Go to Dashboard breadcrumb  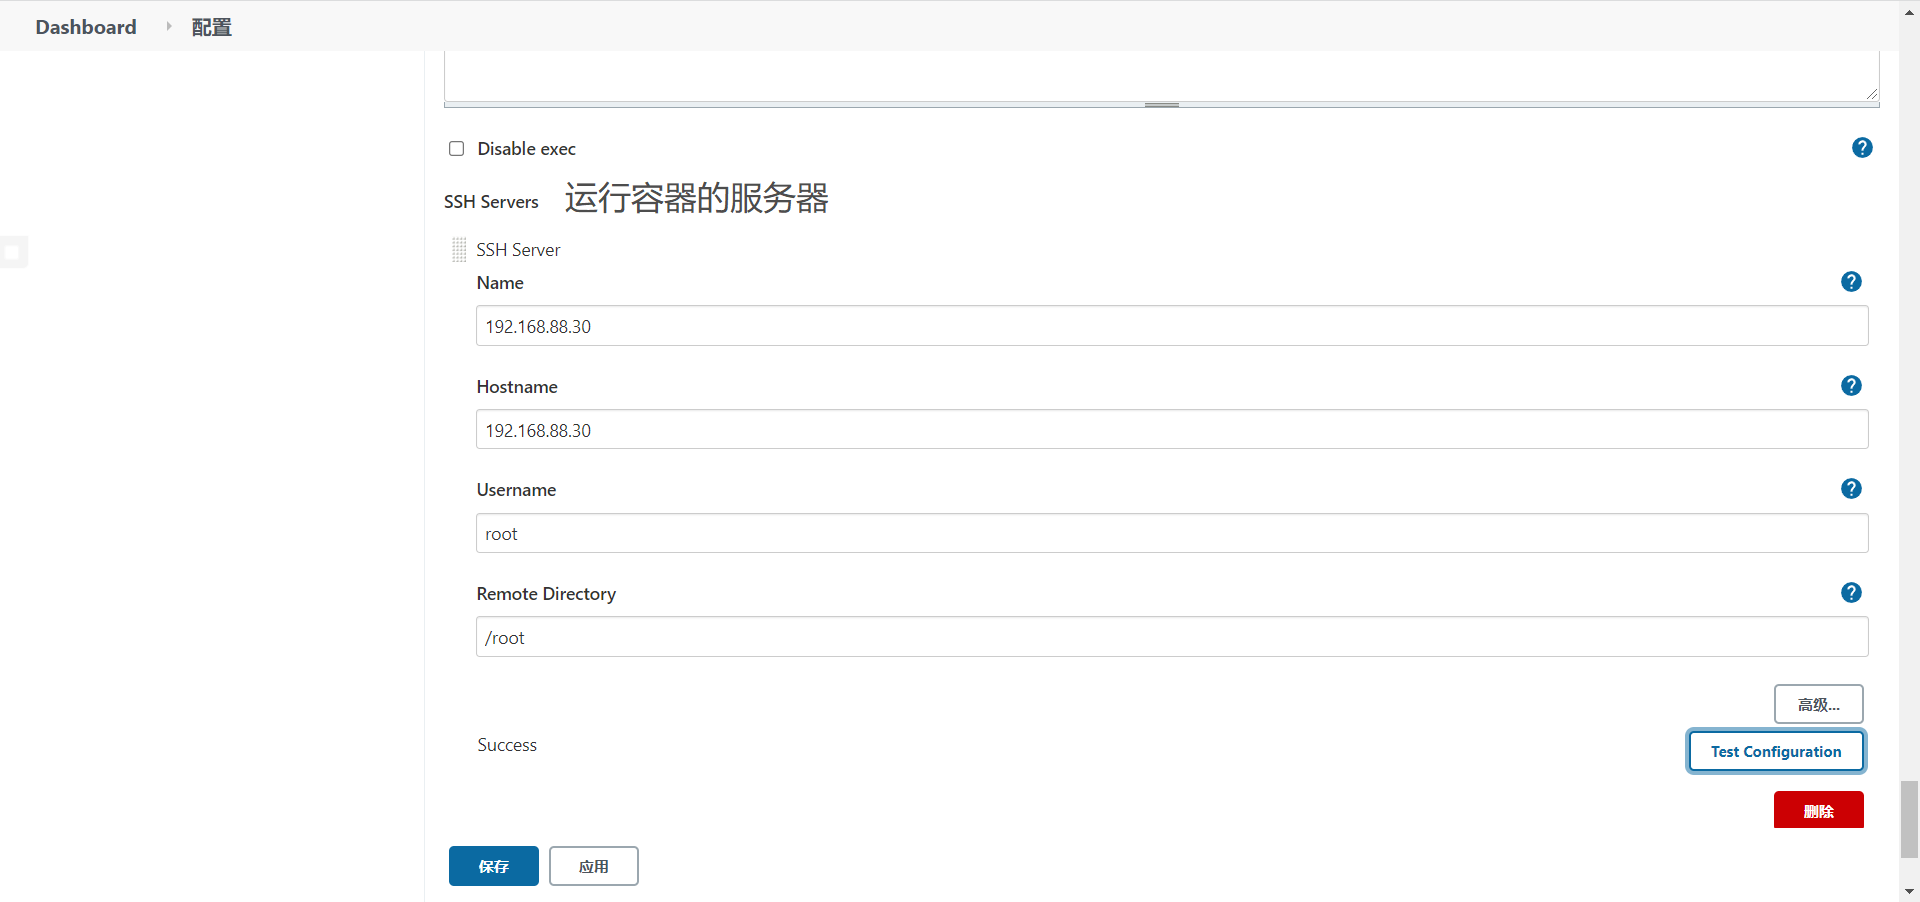click(x=86, y=27)
